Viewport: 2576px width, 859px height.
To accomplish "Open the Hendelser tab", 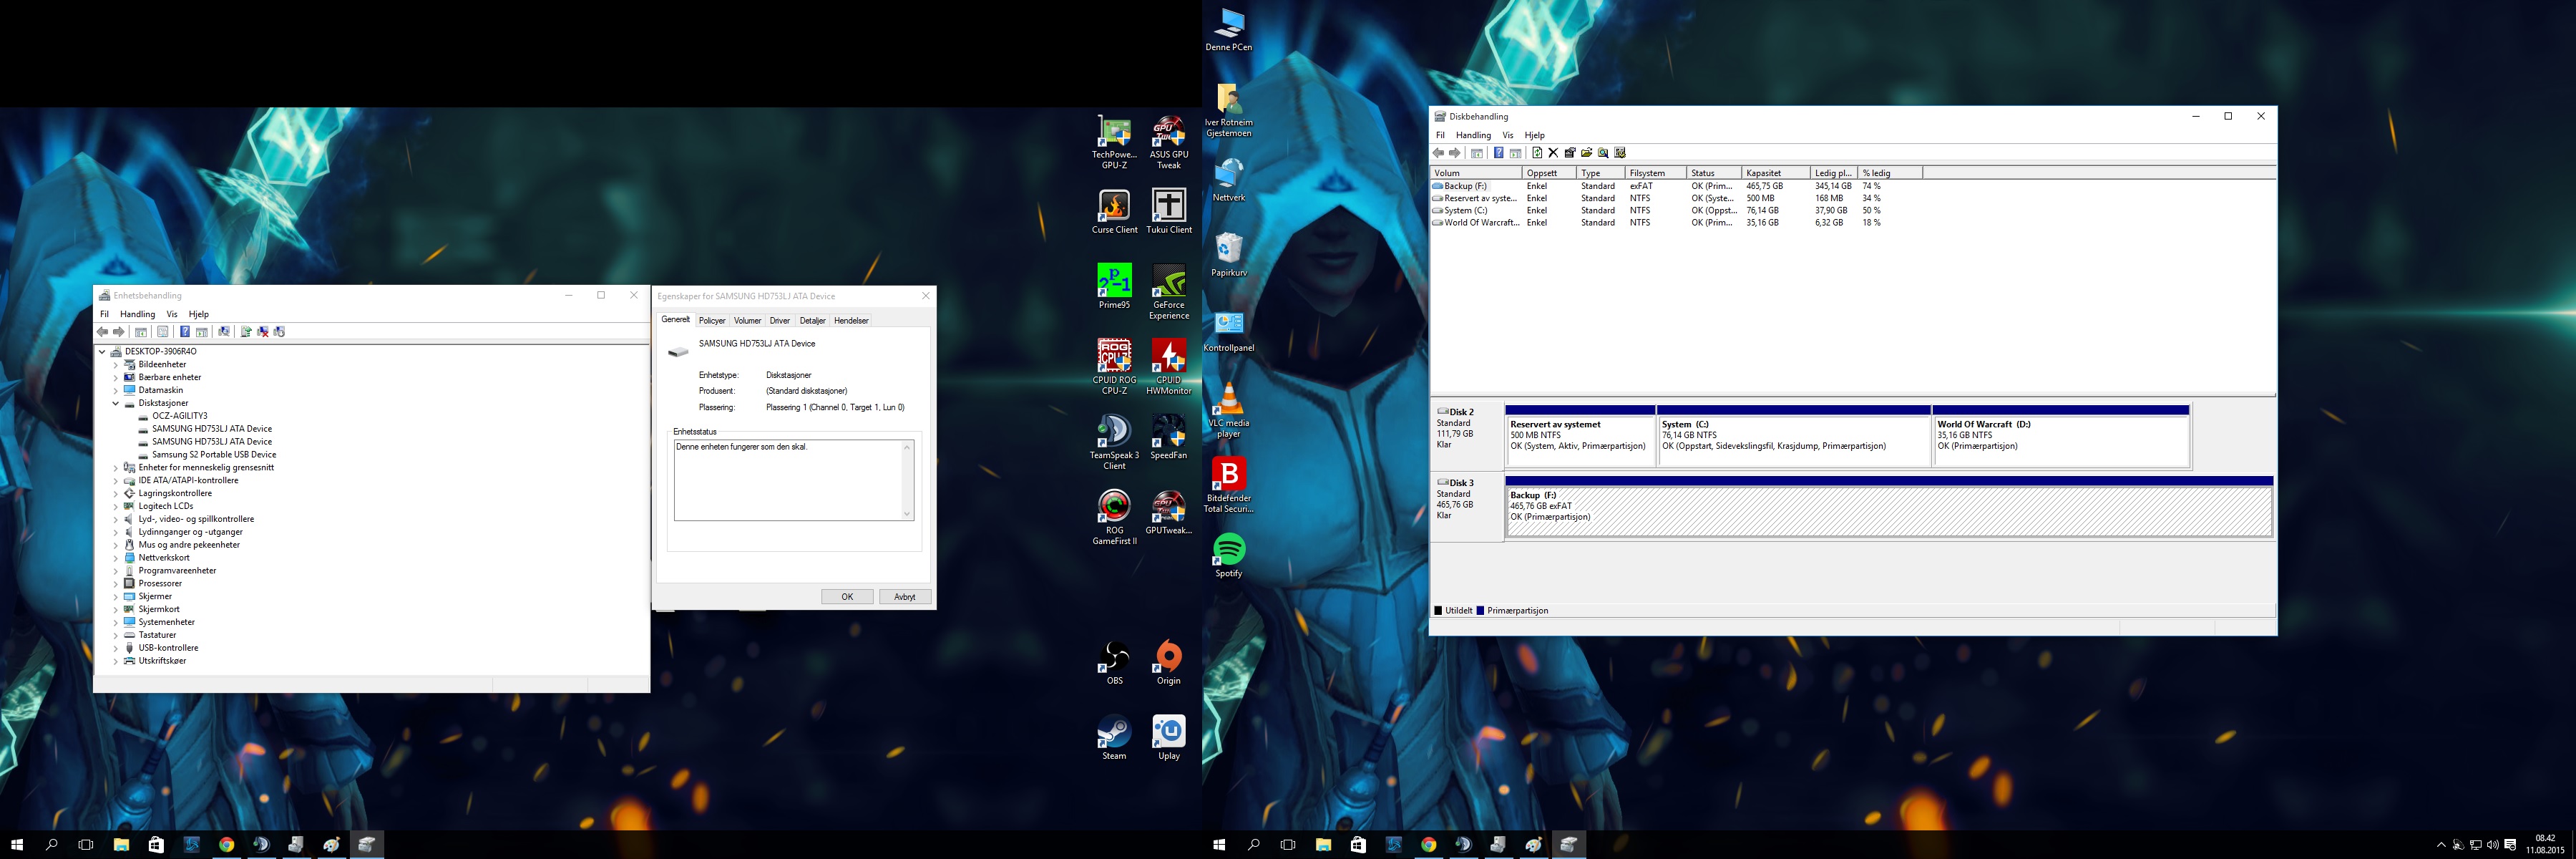I will [x=851, y=321].
